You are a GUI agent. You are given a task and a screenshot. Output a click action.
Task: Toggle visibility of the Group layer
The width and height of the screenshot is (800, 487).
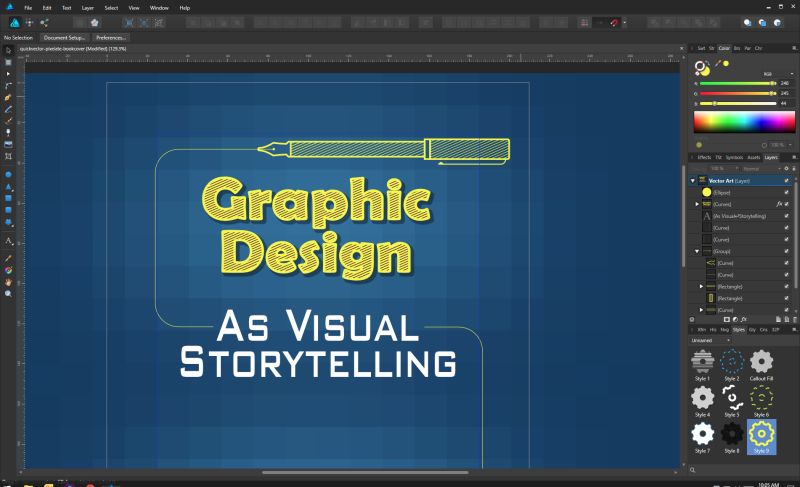tap(786, 251)
